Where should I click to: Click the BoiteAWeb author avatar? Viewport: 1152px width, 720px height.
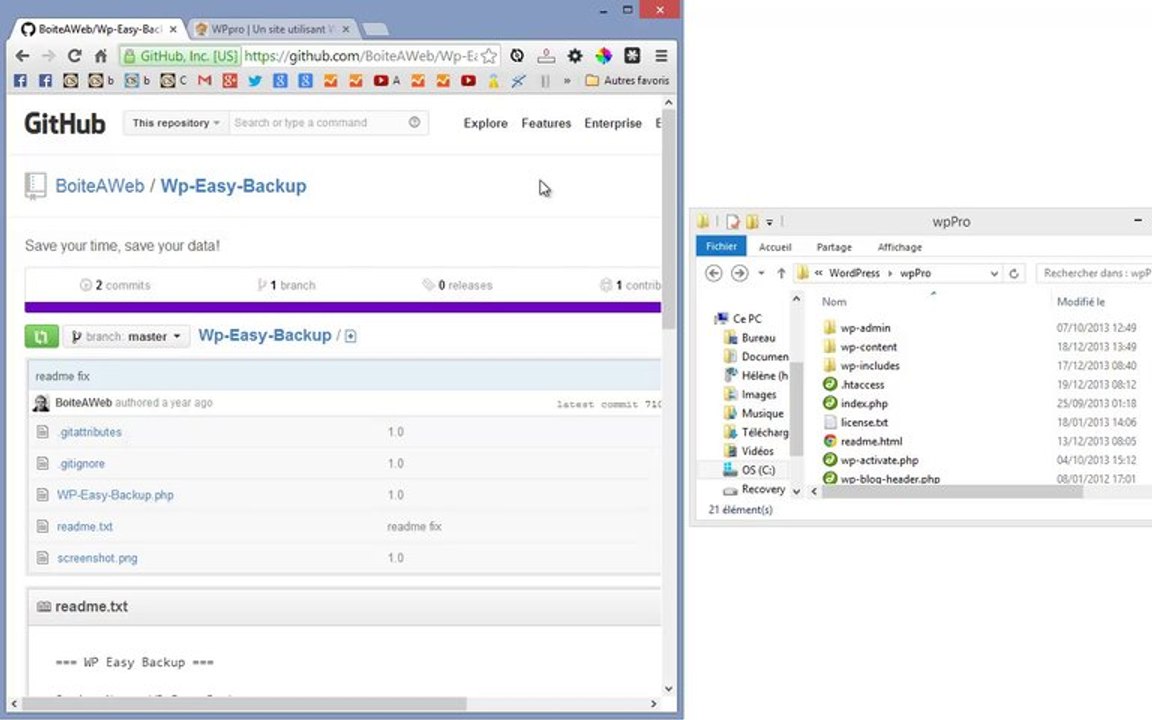[41, 403]
